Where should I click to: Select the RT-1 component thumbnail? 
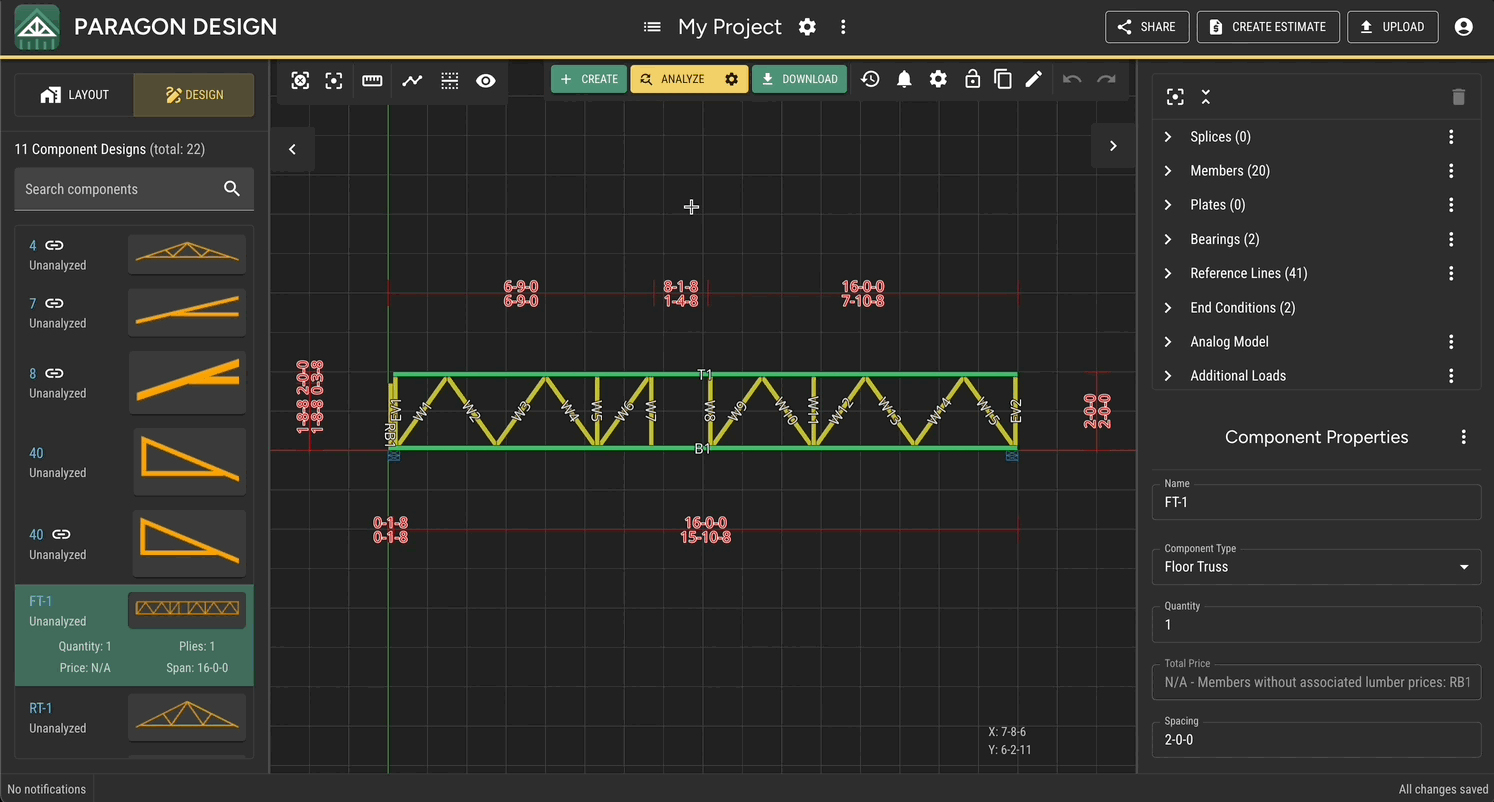pyautogui.click(x=186, y=717)
